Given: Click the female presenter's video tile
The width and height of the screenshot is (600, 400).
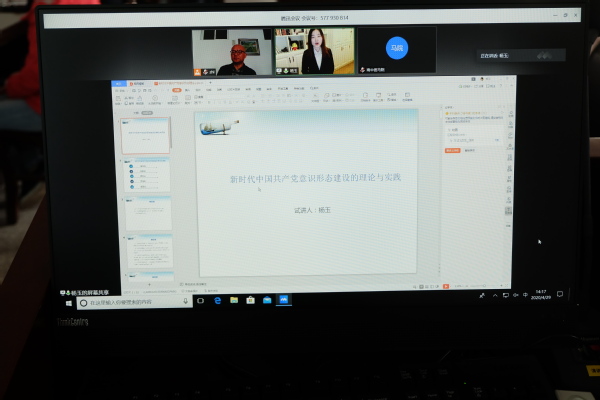Looking at the screenshot, I should click(315, 52).
